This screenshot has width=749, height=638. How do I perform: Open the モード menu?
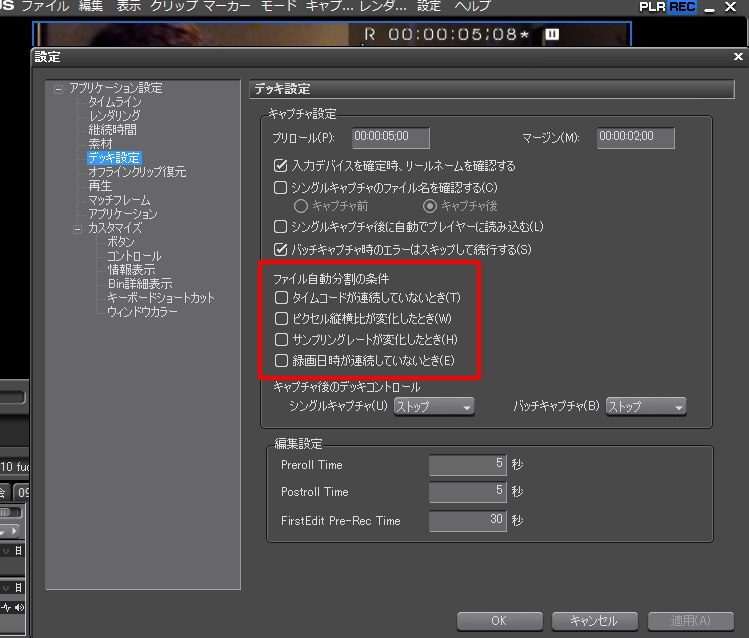(278, 6)
